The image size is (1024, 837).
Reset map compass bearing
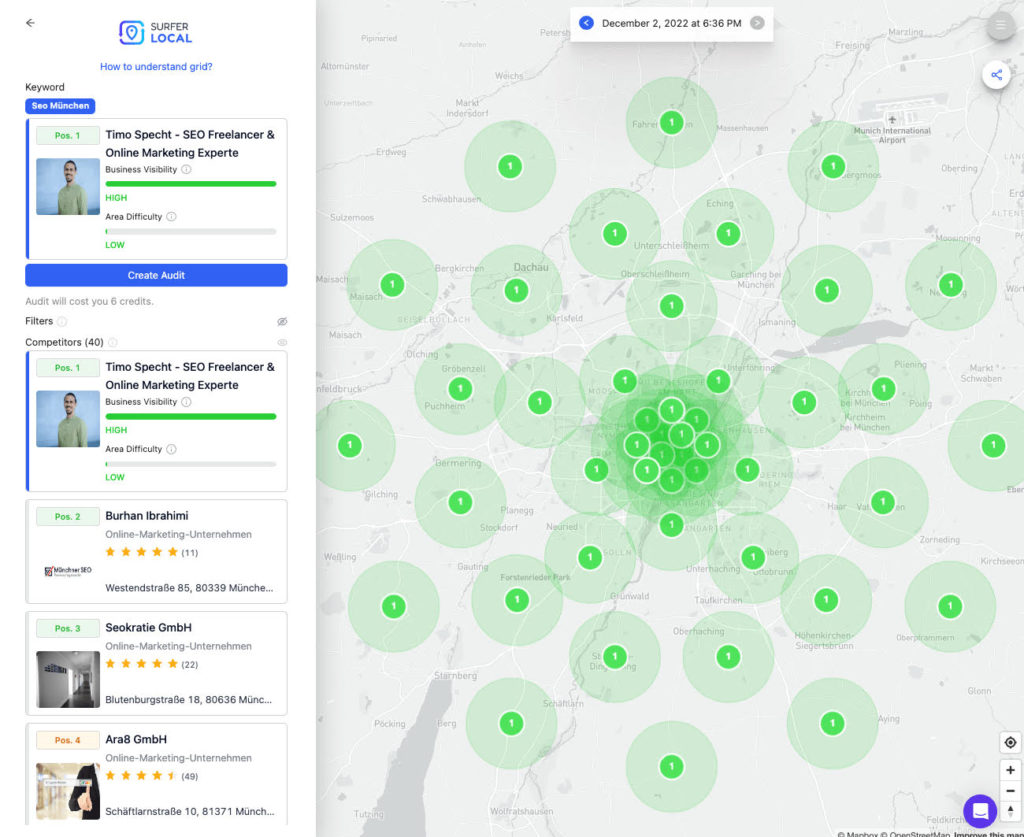(1010, 811)
